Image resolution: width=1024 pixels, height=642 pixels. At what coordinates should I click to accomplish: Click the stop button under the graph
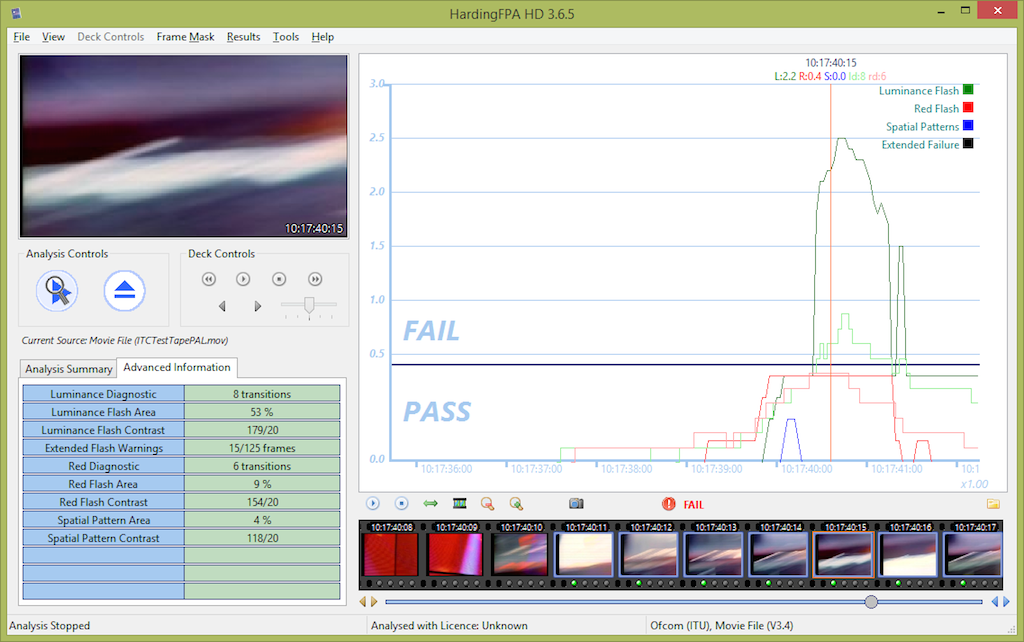402,504
